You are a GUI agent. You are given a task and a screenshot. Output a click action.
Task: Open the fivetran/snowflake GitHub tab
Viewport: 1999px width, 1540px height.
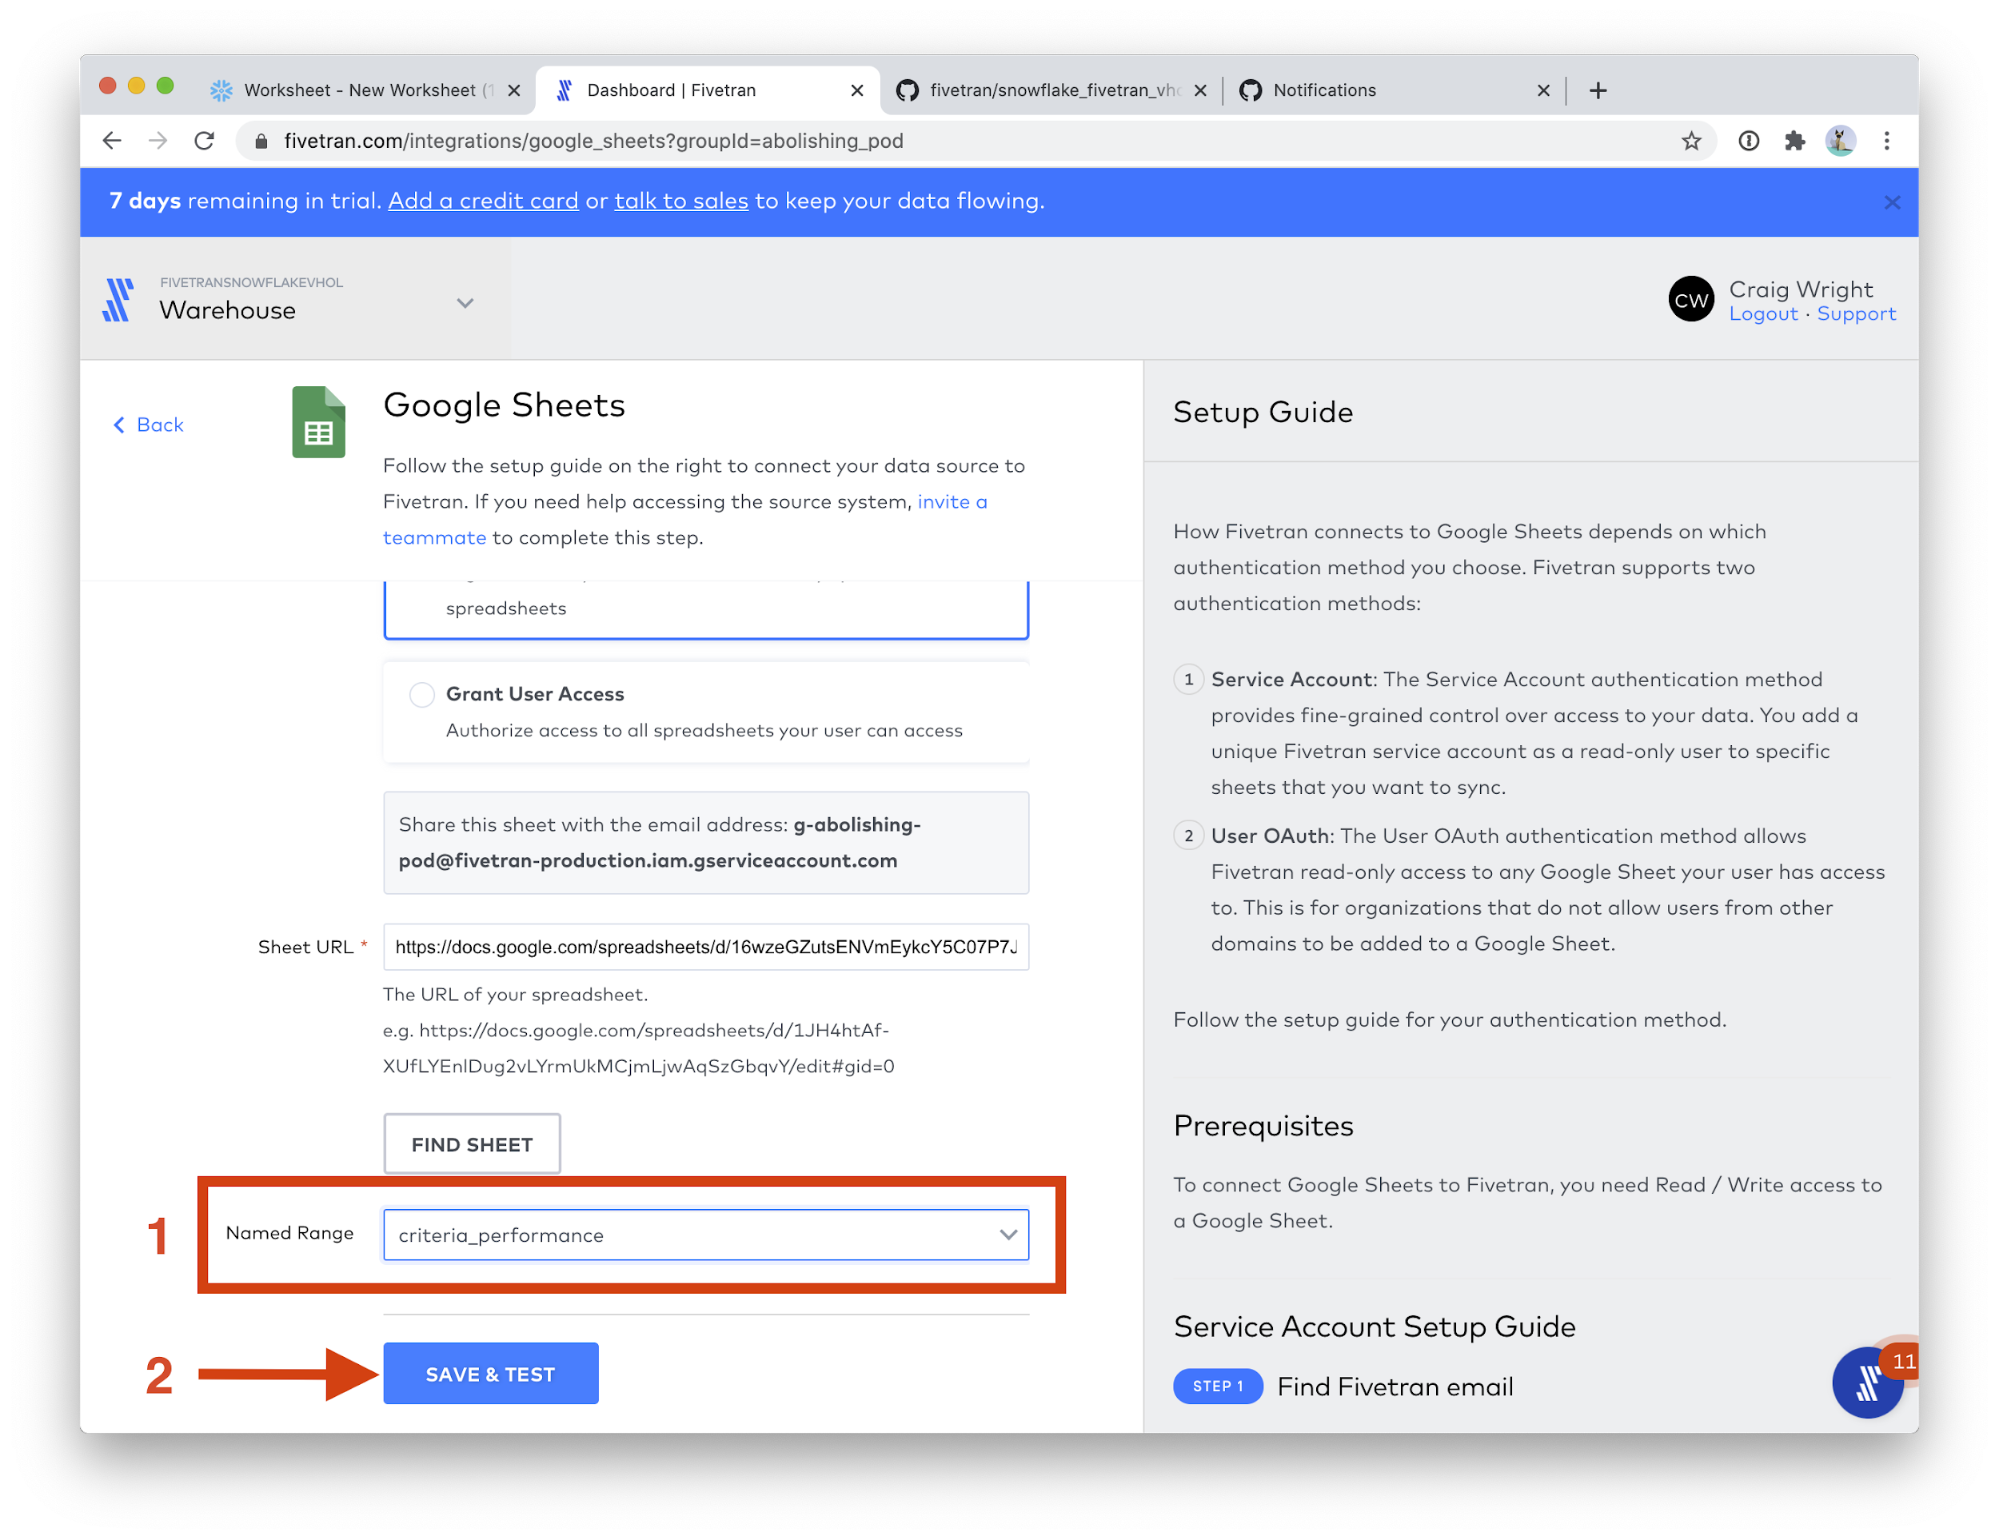point(1050,90)
